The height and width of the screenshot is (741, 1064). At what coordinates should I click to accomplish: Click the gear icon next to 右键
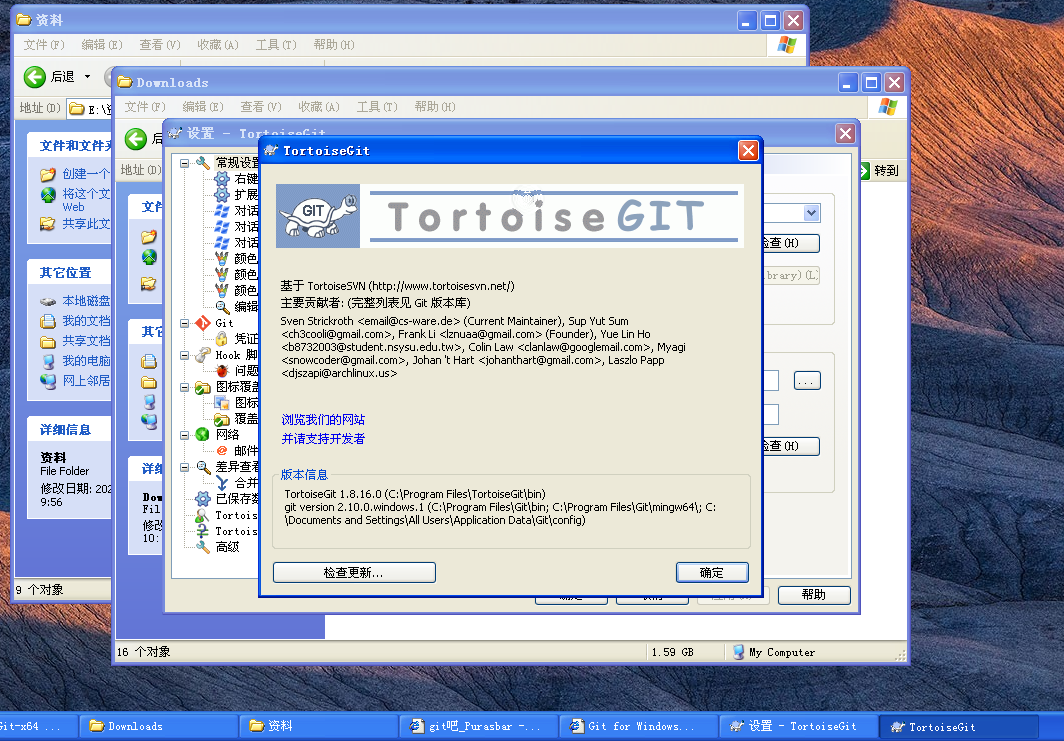pyautogui.click(x=221, y=179)
